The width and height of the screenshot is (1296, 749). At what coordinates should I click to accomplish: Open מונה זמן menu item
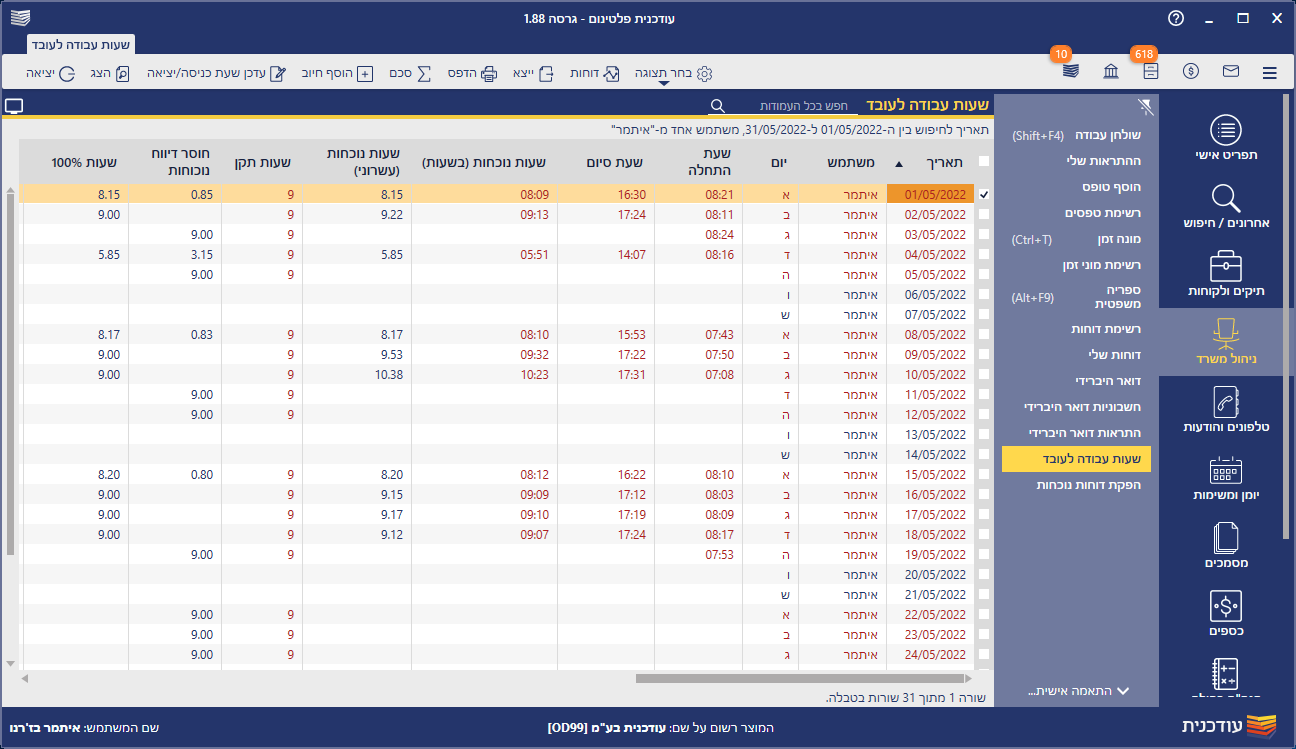1076,239
